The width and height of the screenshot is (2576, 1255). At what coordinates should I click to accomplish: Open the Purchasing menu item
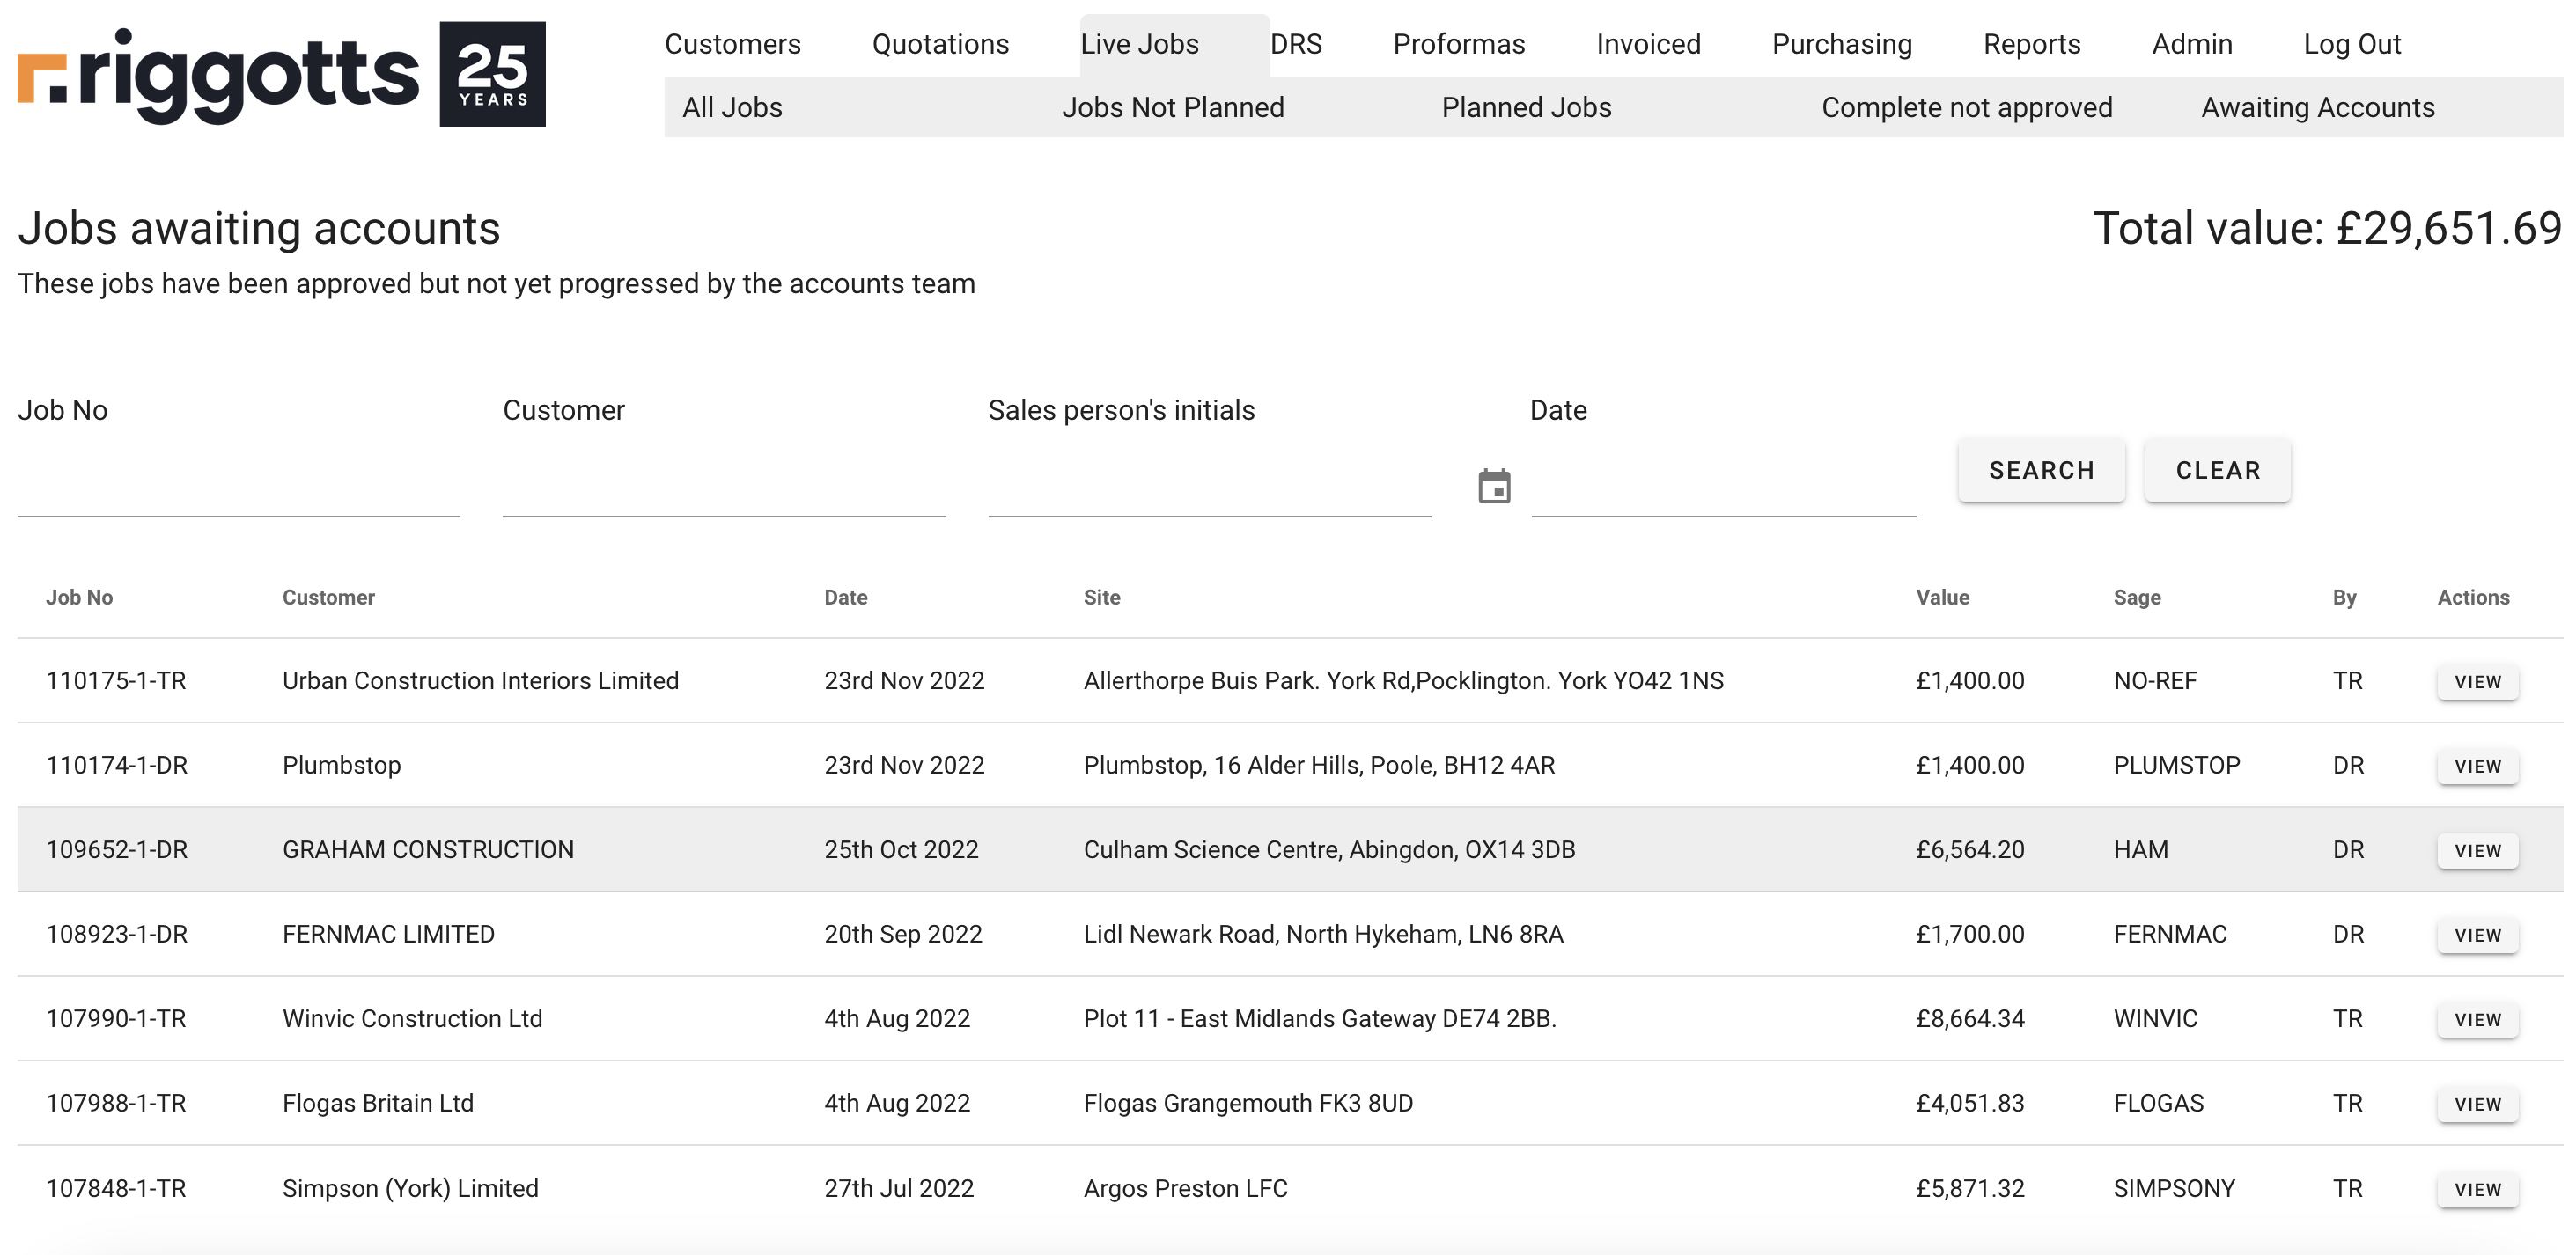[x=1841, y=44]
